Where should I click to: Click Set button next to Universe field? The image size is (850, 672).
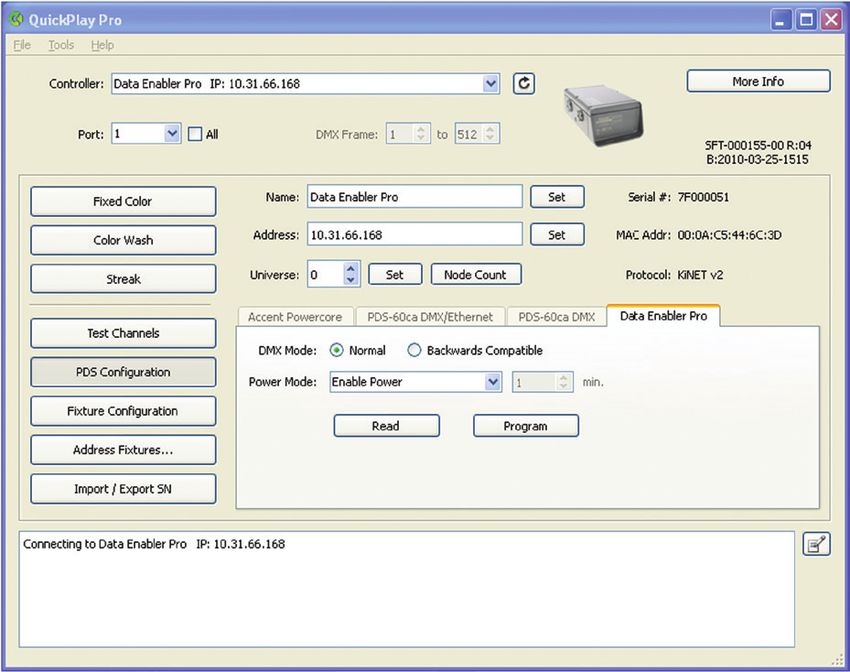click(395, 275)
